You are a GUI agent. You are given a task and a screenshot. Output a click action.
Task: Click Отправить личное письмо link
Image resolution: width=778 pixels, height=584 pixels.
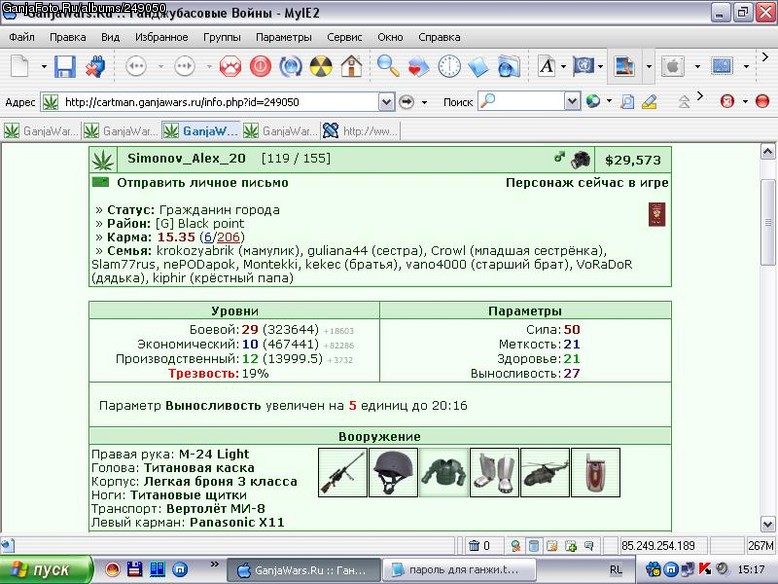(202, 183)
